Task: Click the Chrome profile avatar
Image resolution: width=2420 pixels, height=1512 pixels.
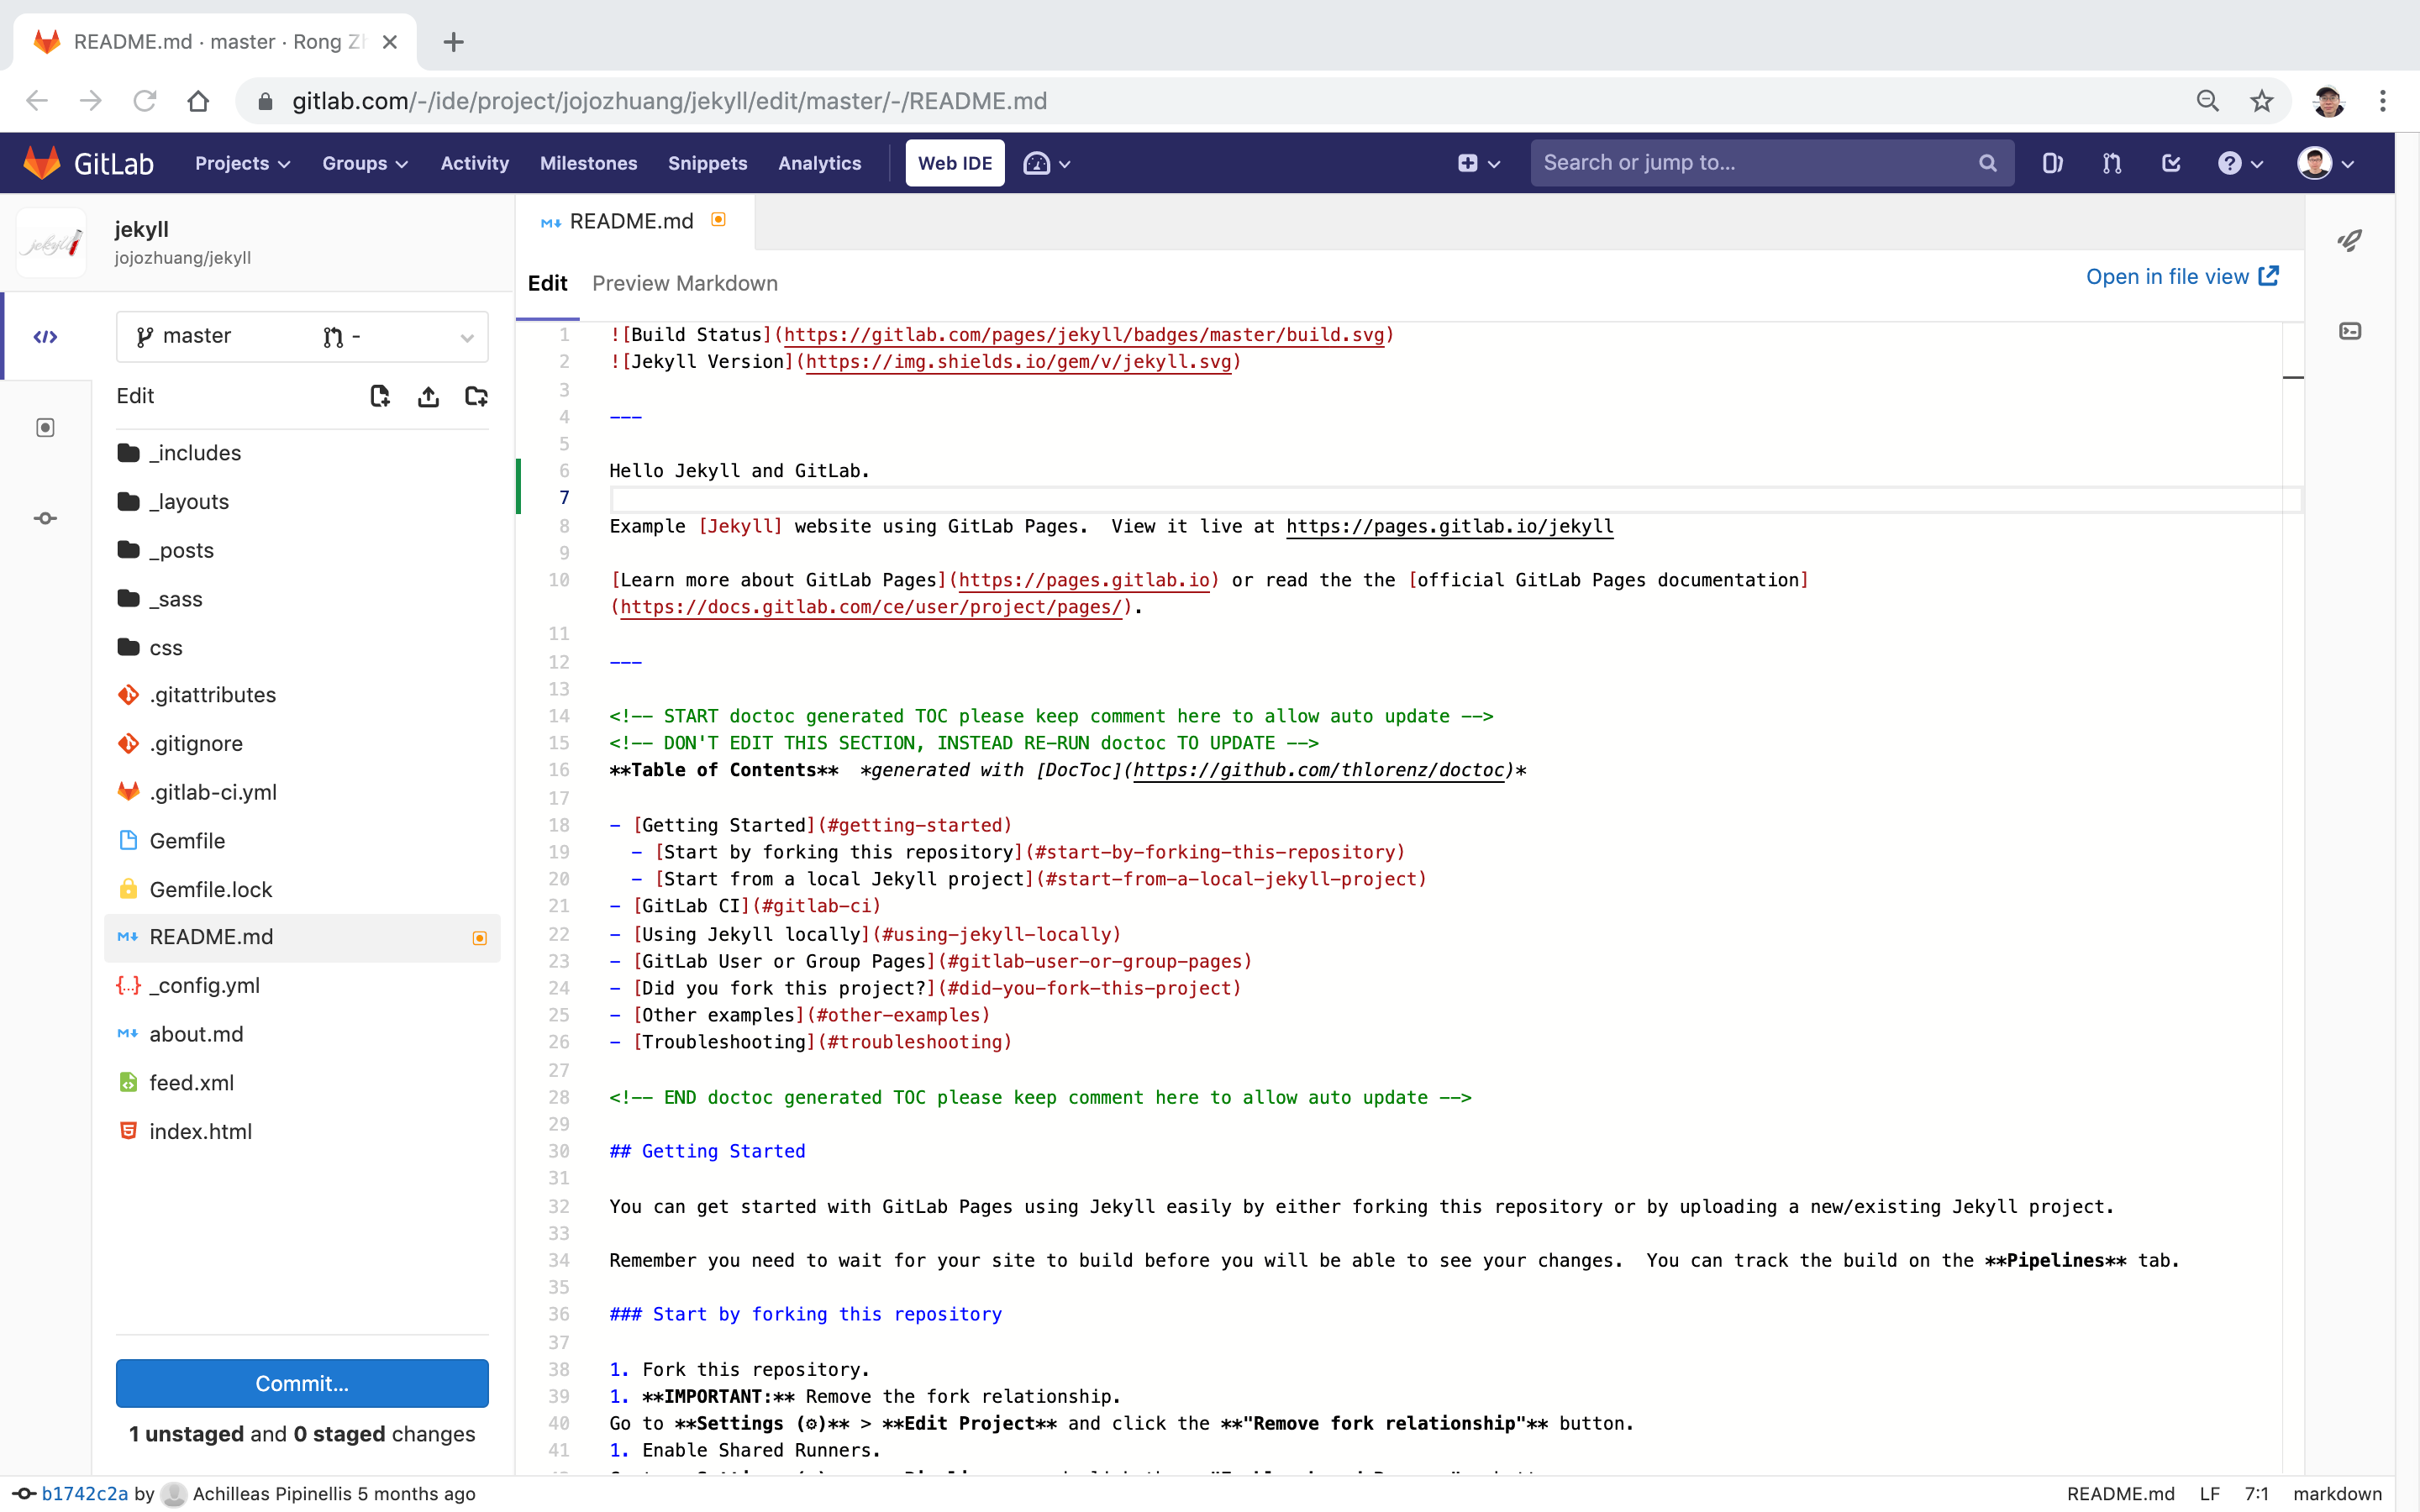Action: (x=2328, y=101)
